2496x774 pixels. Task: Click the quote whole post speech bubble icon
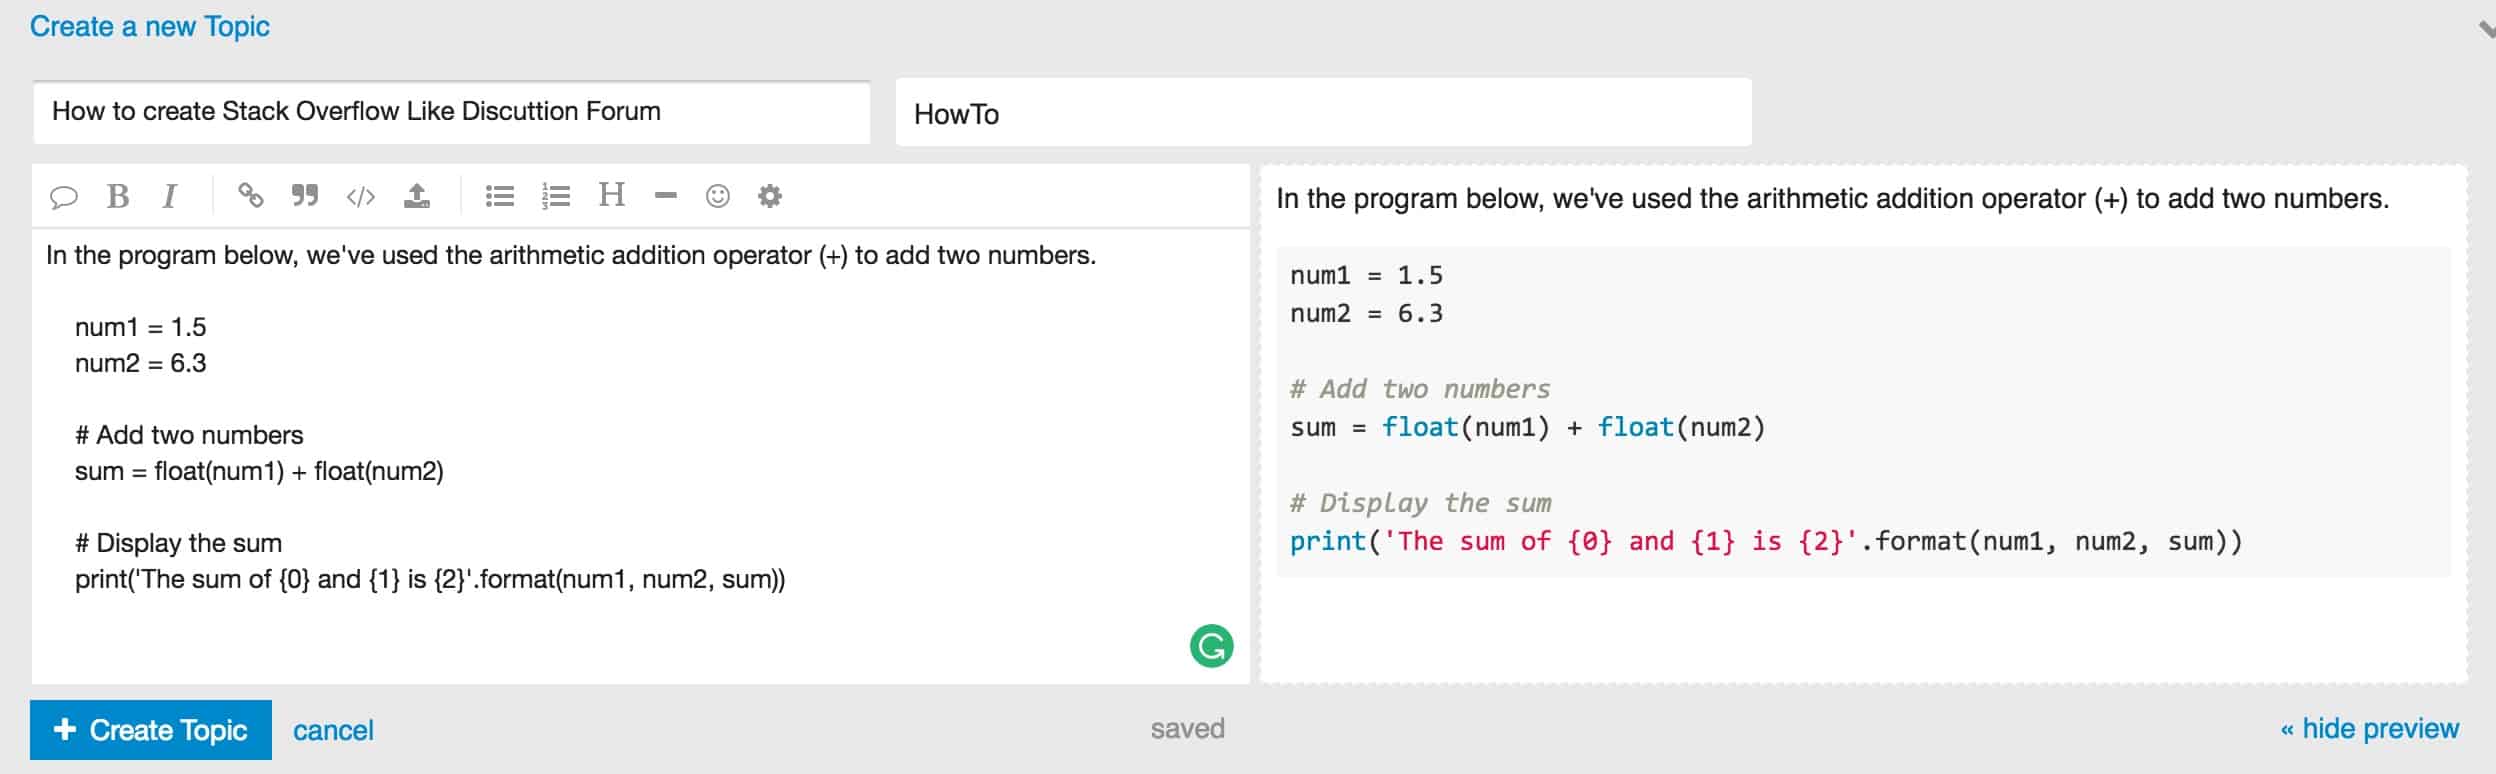coord(63,196)
